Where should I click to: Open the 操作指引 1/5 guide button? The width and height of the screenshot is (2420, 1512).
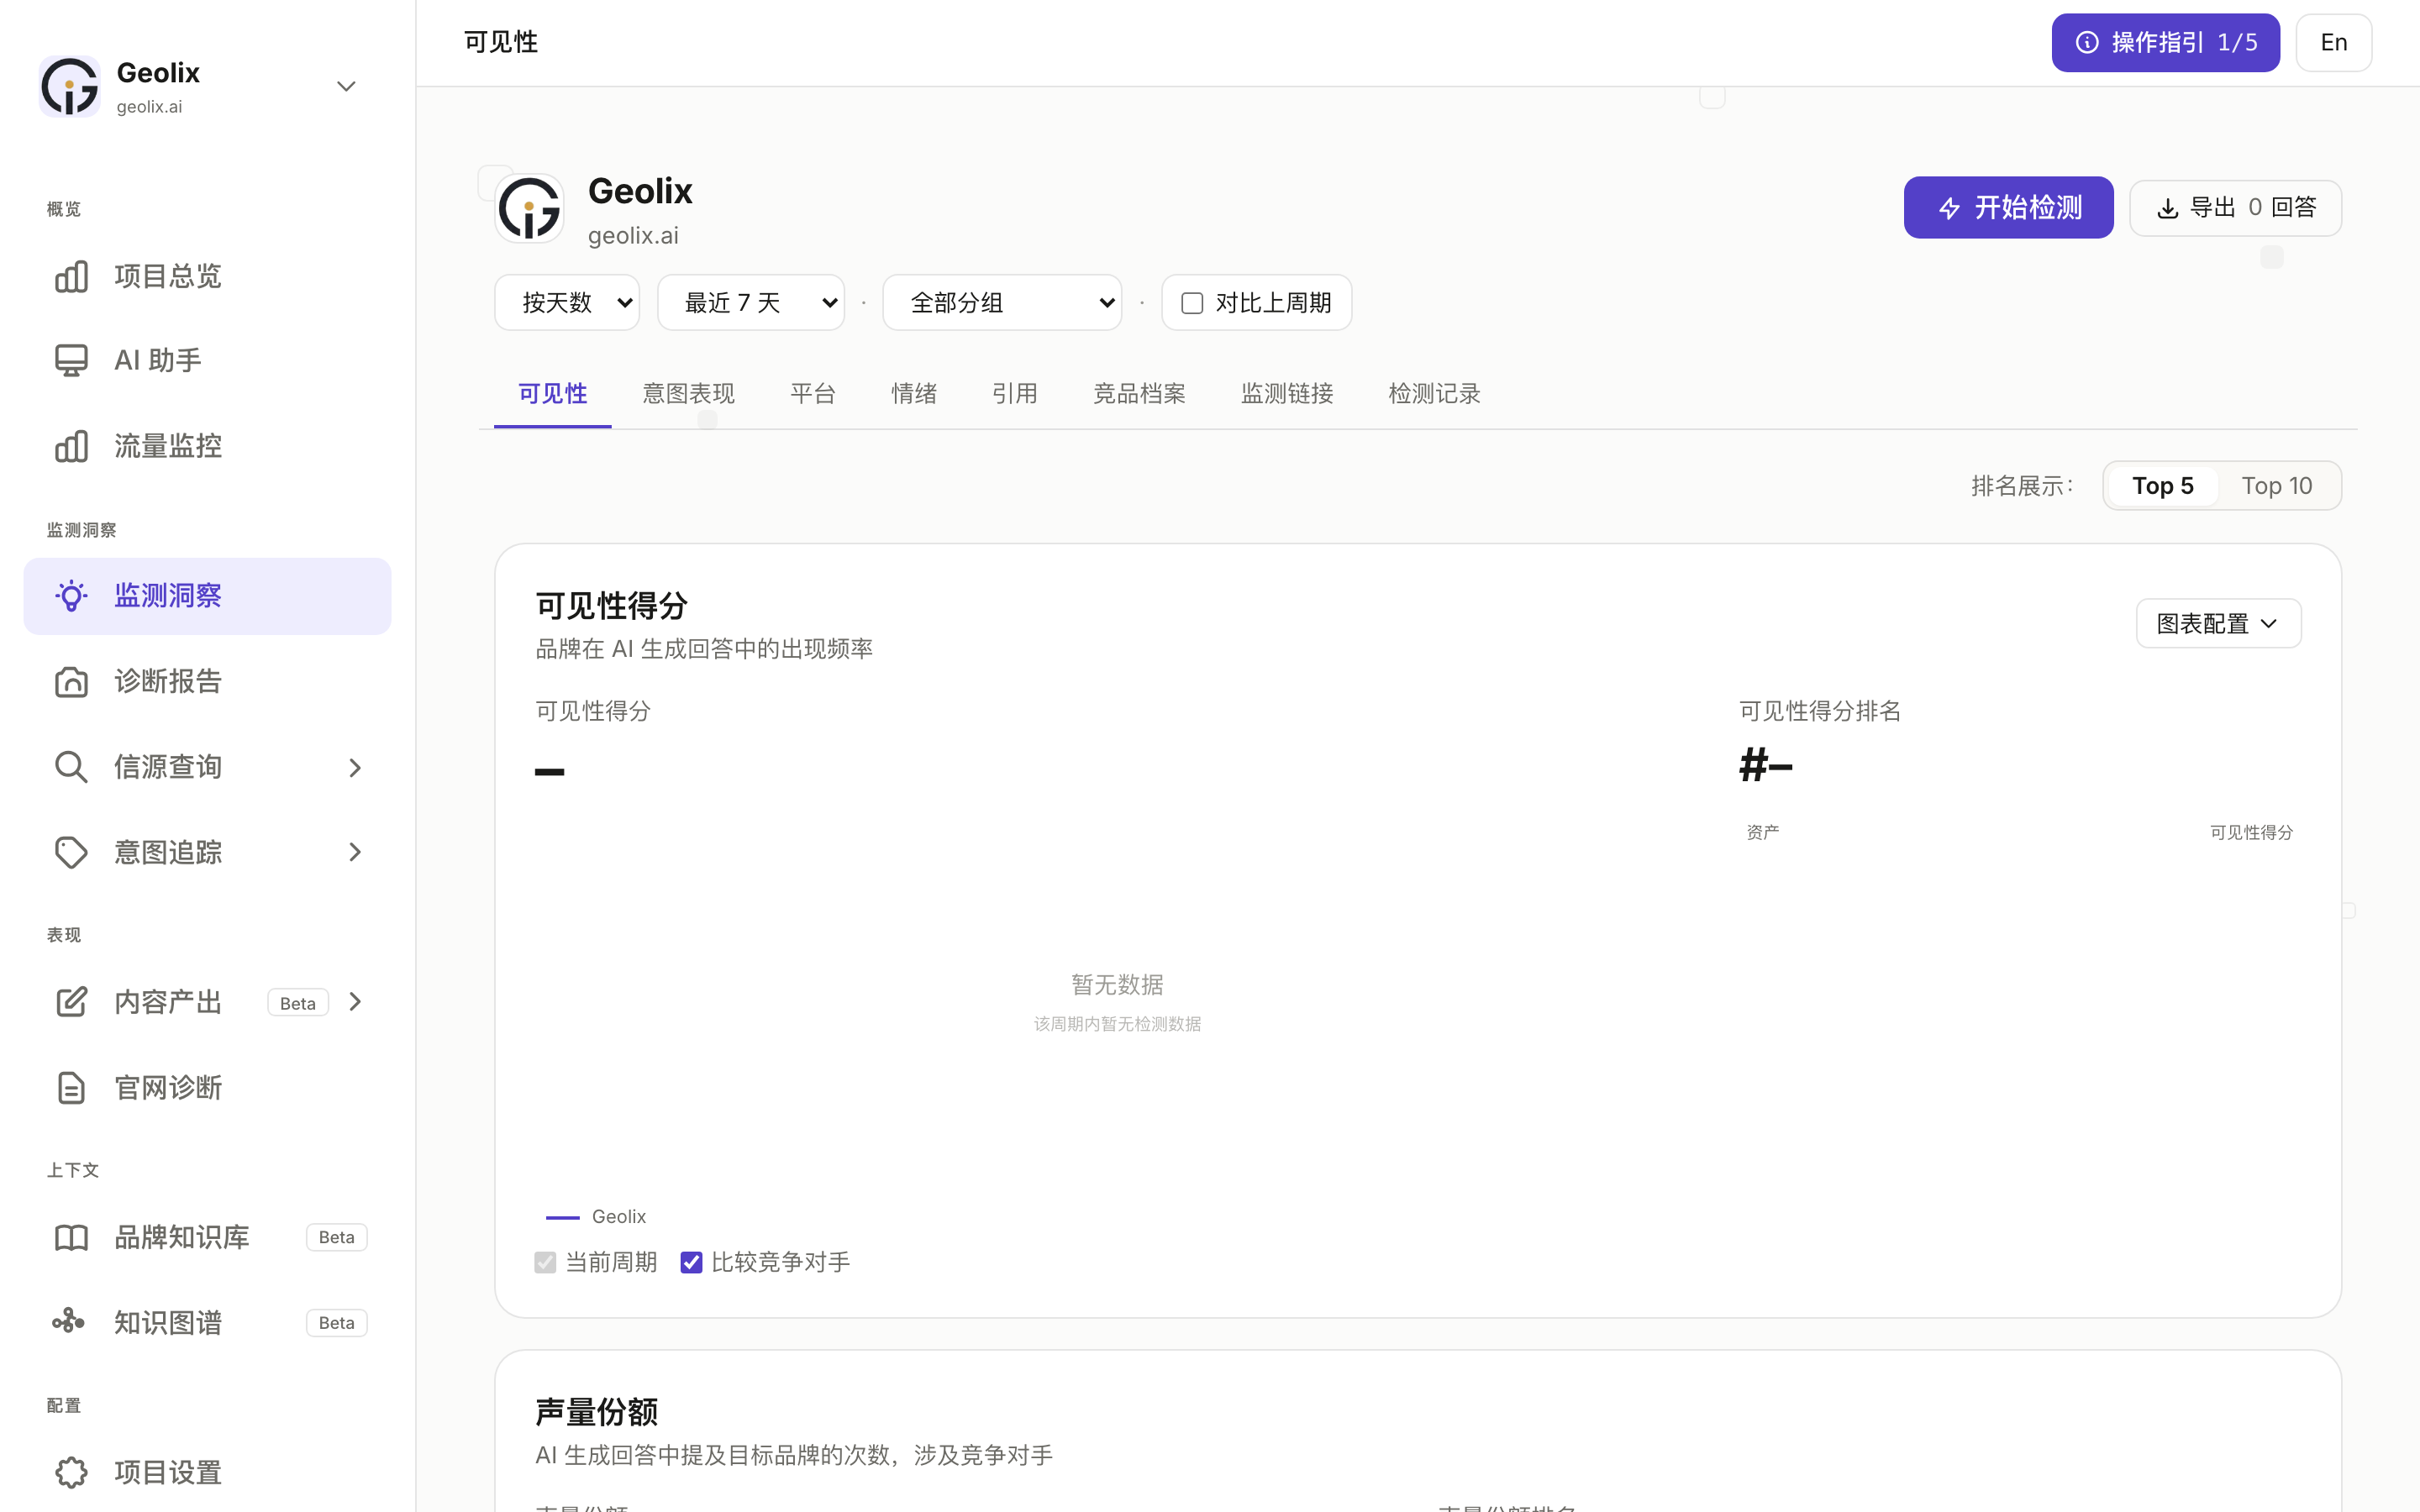2165,42
